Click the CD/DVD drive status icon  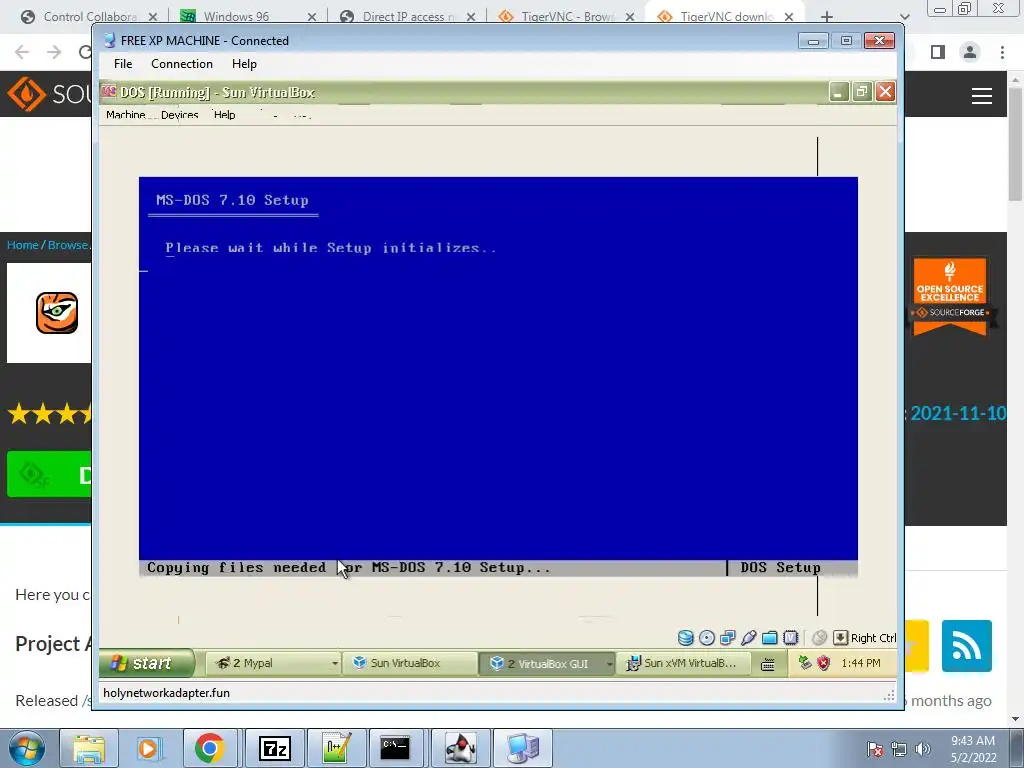point(707,637)
